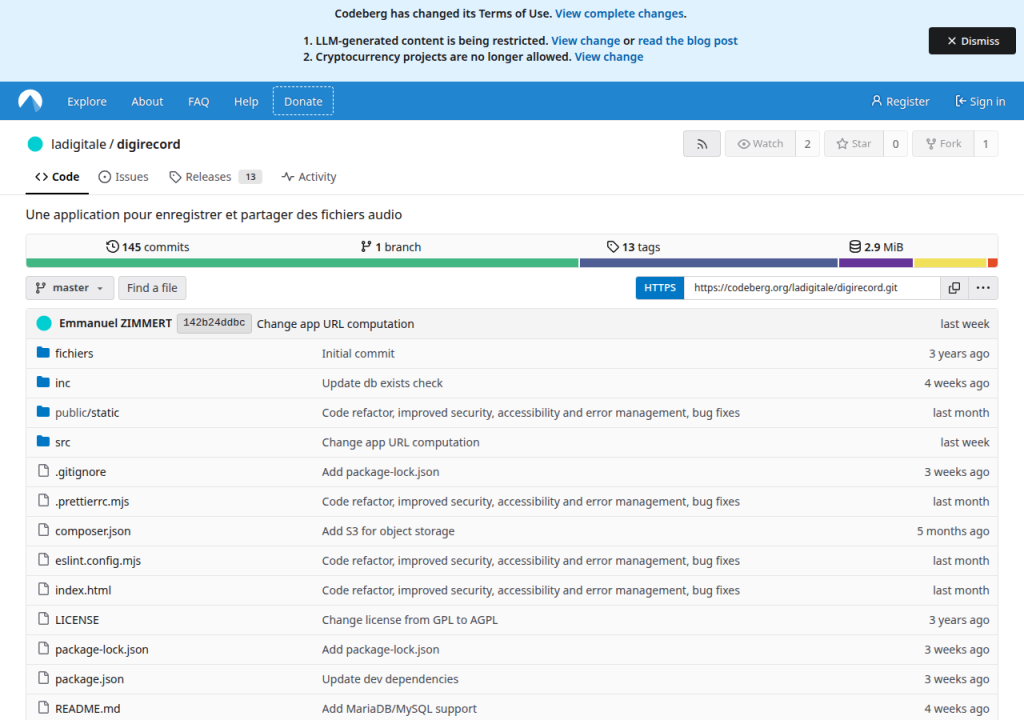
Task: Open the eslint.config.mjs file
Action: point(98,561)
